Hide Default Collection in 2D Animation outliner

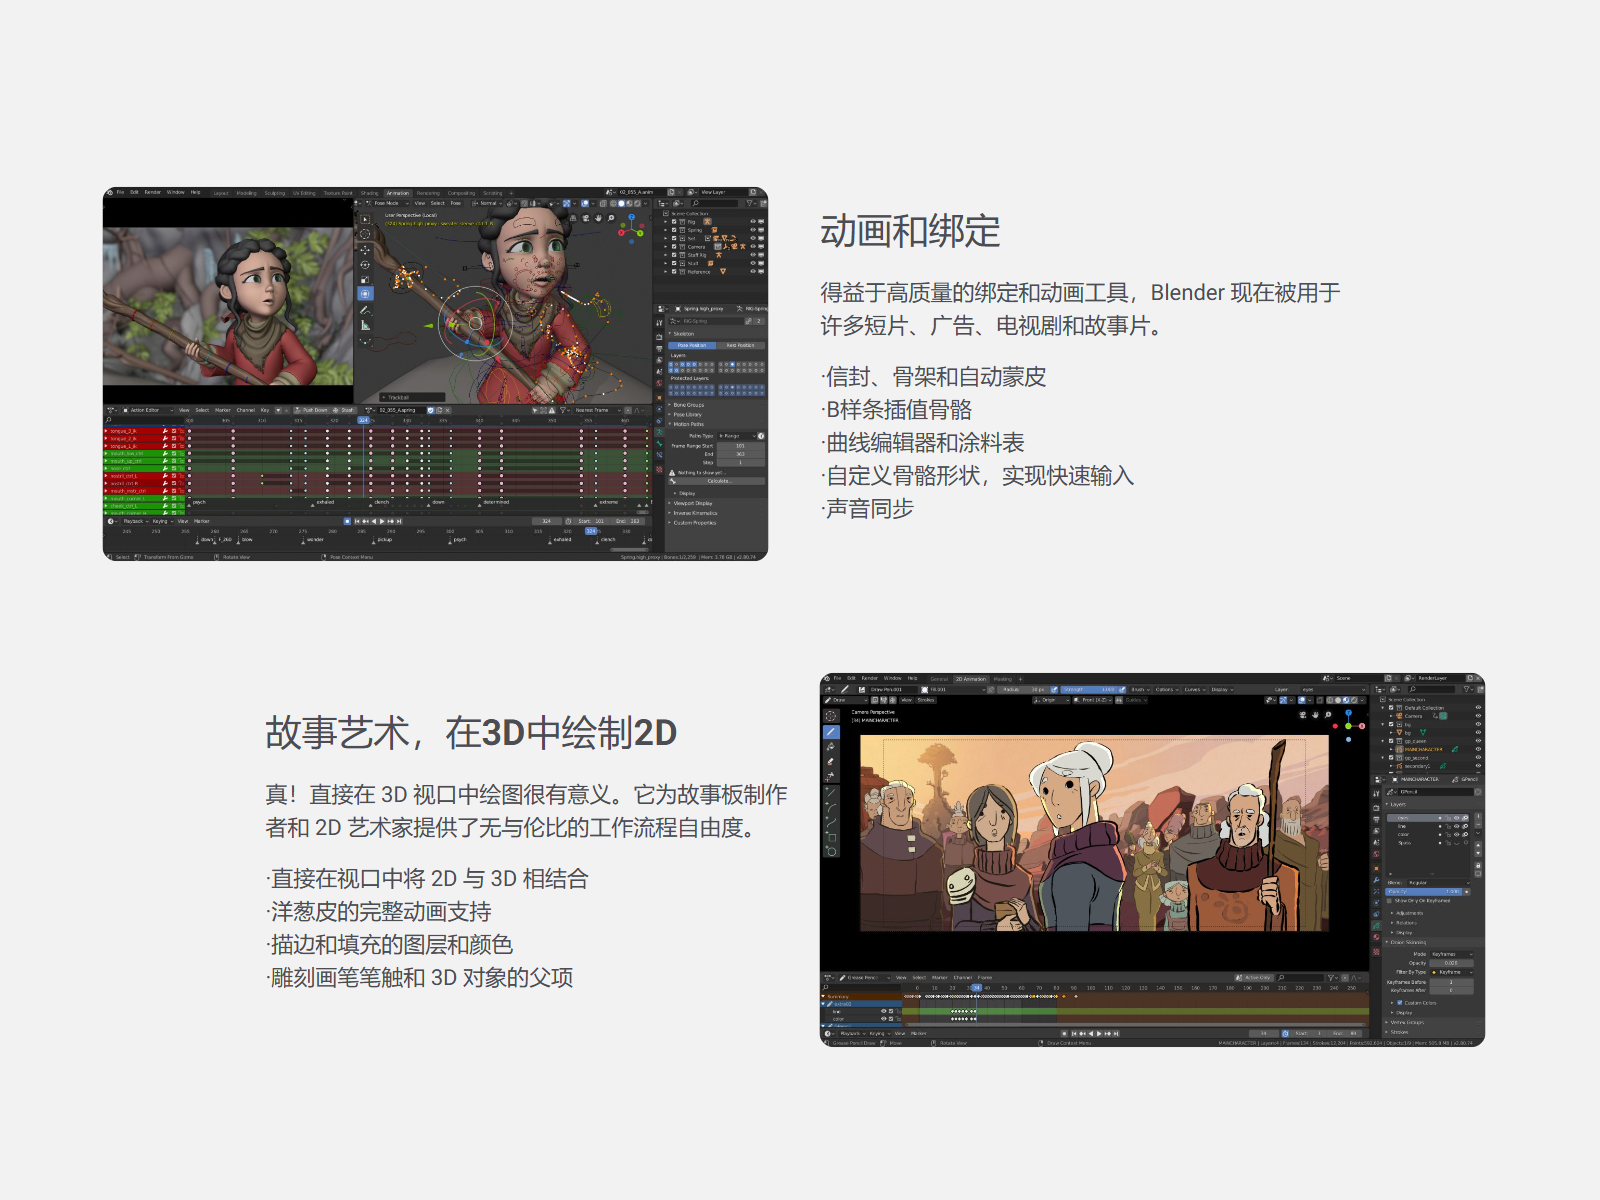1478,707
